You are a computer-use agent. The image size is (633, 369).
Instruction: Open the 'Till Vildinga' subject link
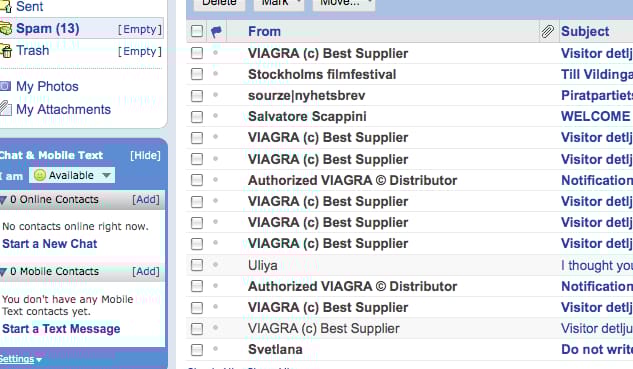[x=597, y=74]
